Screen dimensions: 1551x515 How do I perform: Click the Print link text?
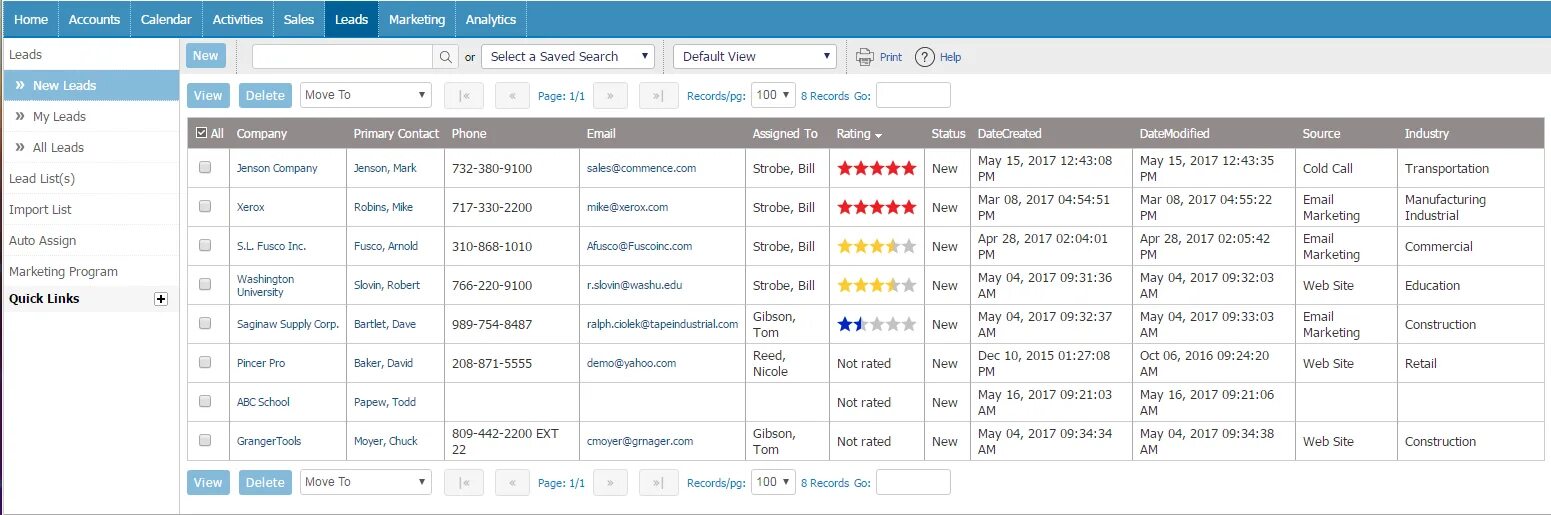pyautogui.click(x=890, y=57)
